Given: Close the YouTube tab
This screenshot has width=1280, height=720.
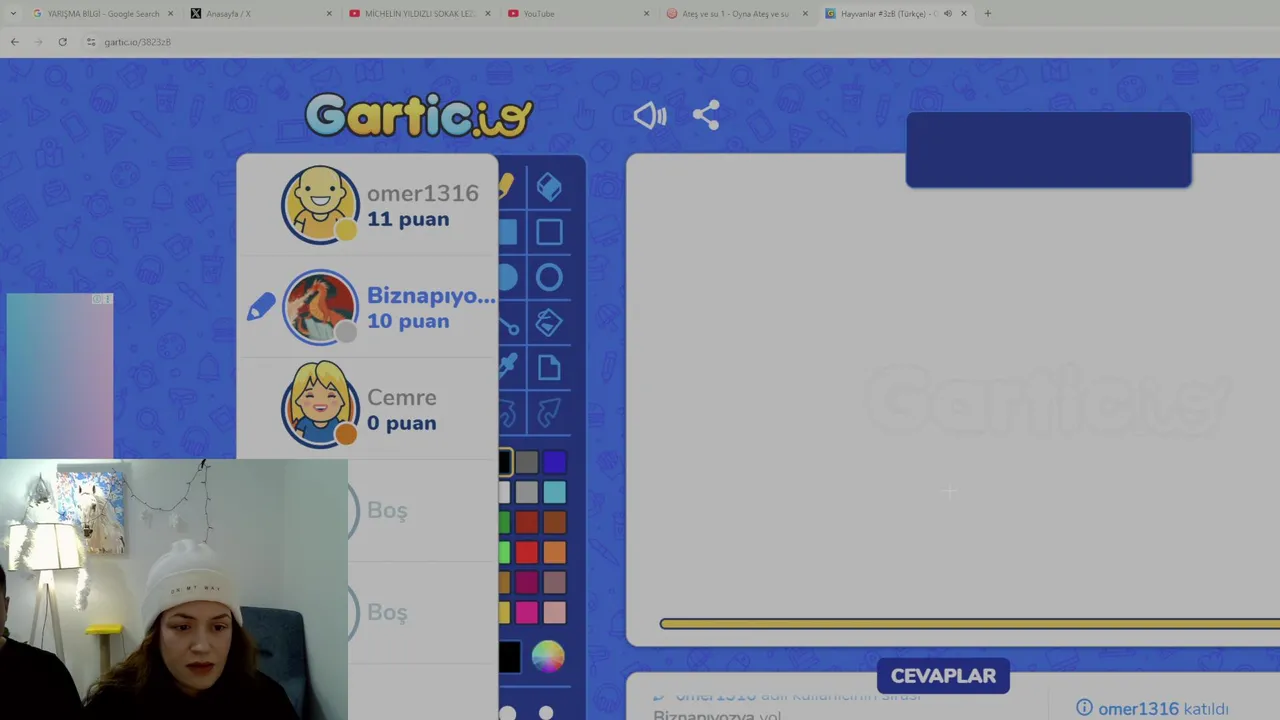Looking at the screenshot, I should pyautogui.click(x=646, y=13).
